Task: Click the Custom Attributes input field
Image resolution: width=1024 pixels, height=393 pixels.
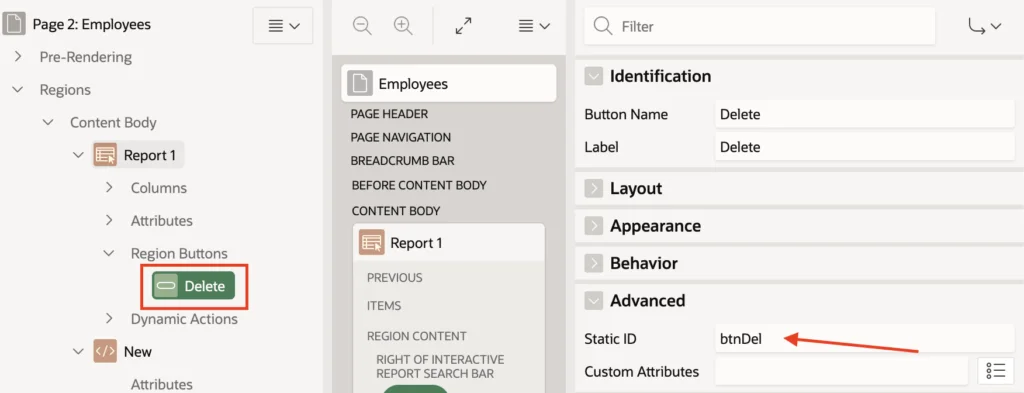Action: (x=842, y=371)
